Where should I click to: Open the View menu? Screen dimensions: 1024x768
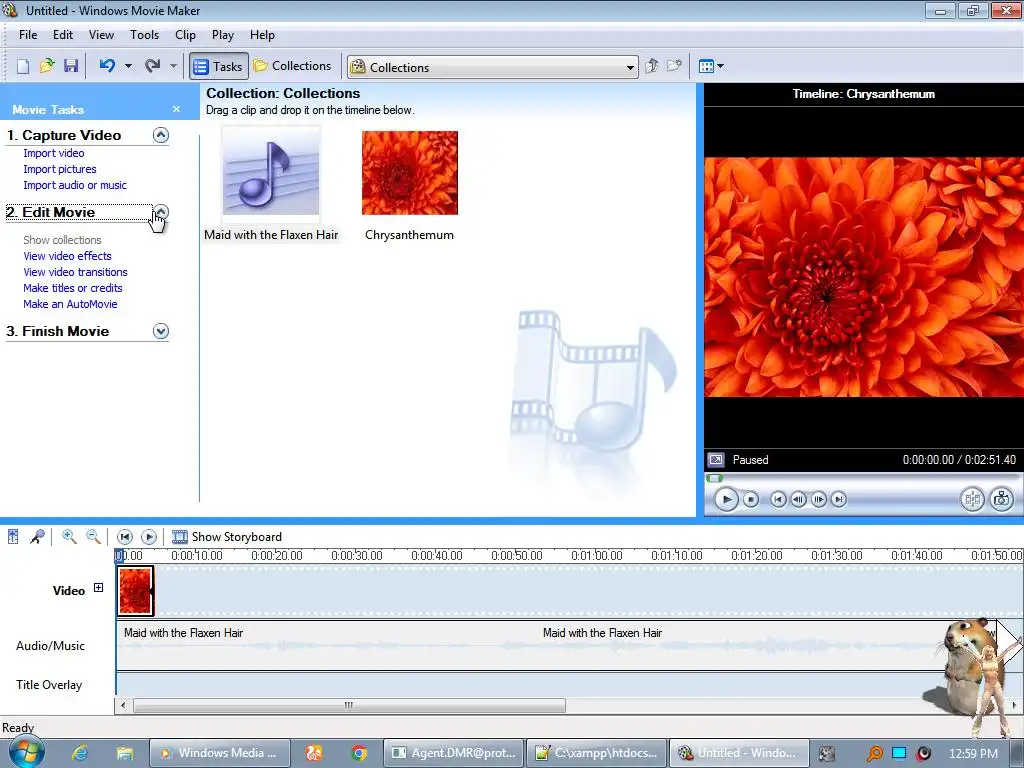click(101, 35)
